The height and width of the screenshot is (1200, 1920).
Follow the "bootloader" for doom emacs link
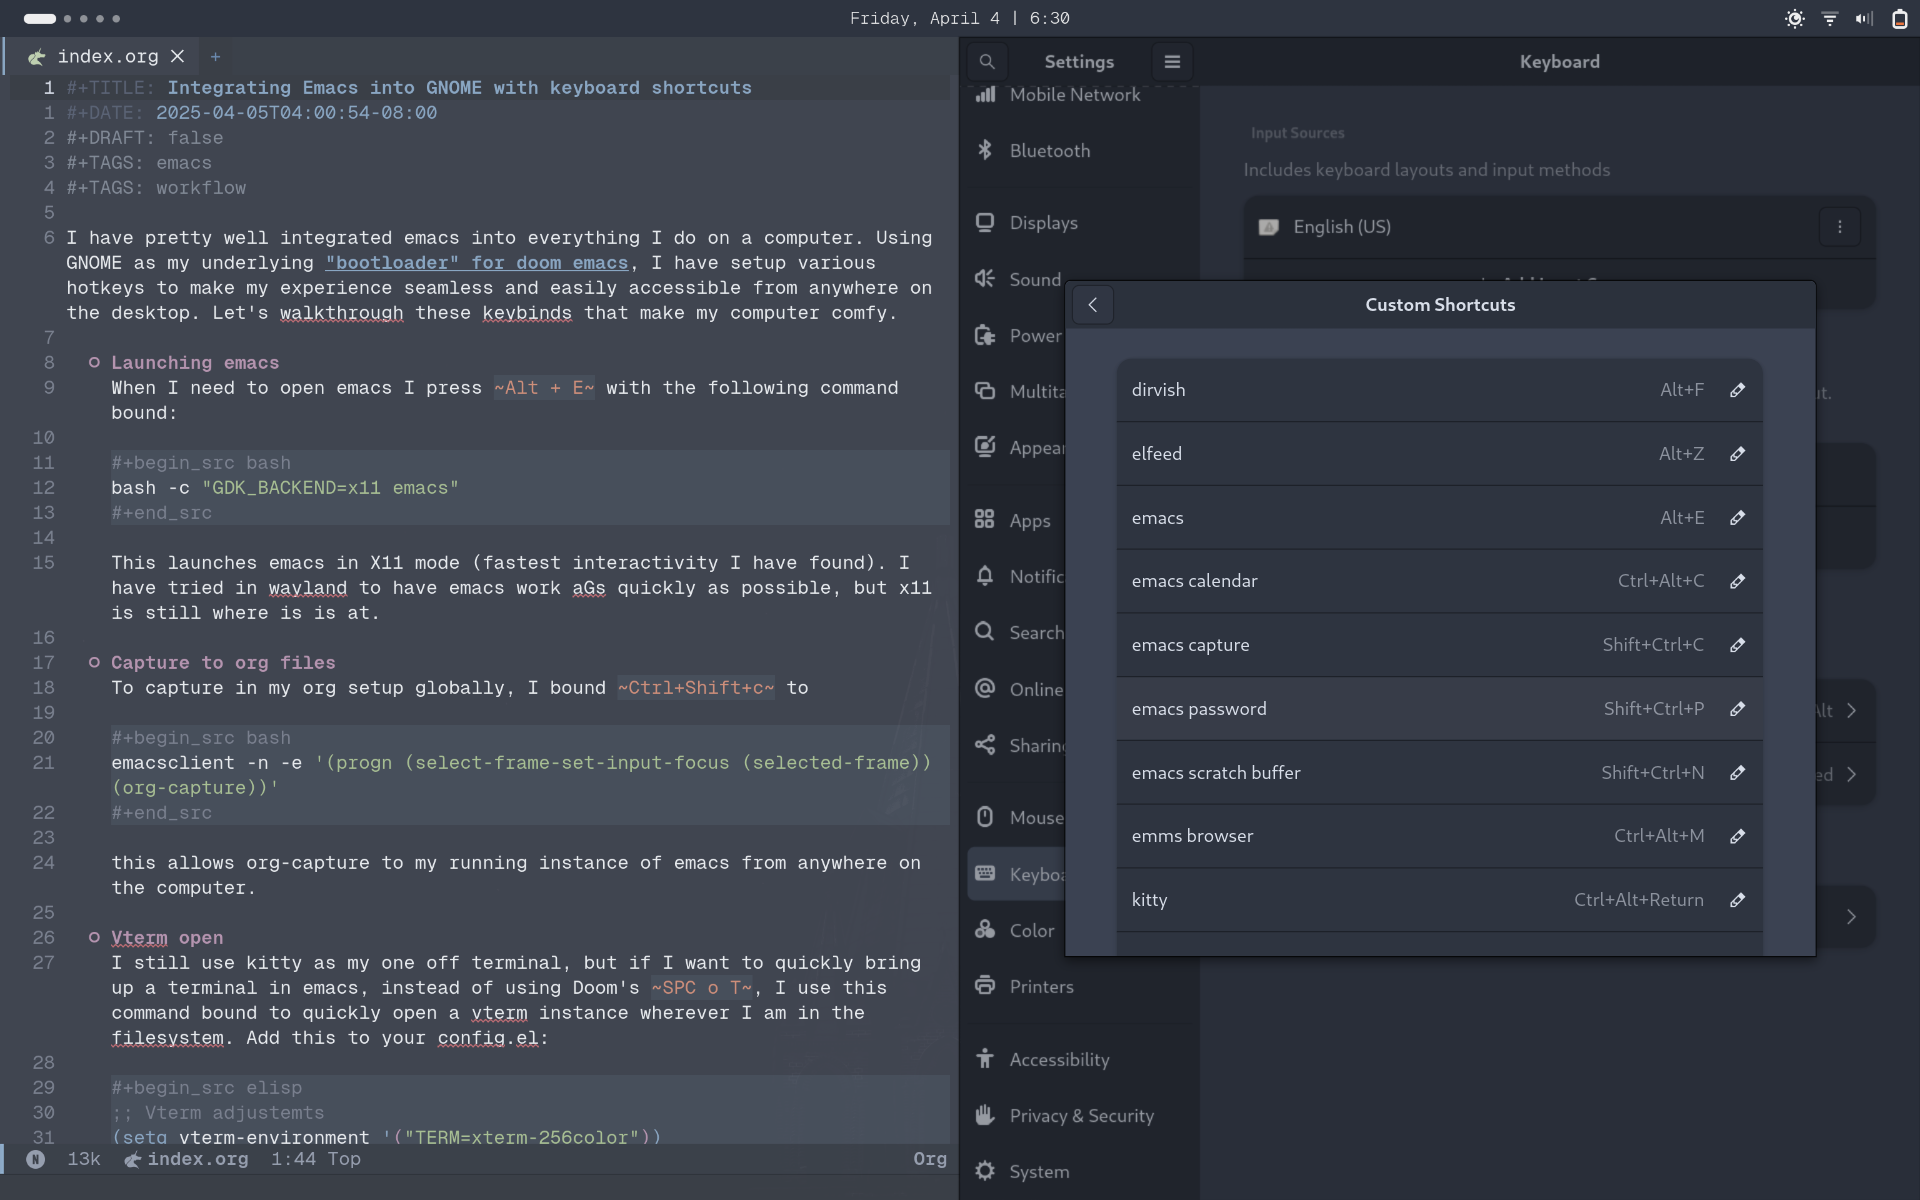[477, 263]
